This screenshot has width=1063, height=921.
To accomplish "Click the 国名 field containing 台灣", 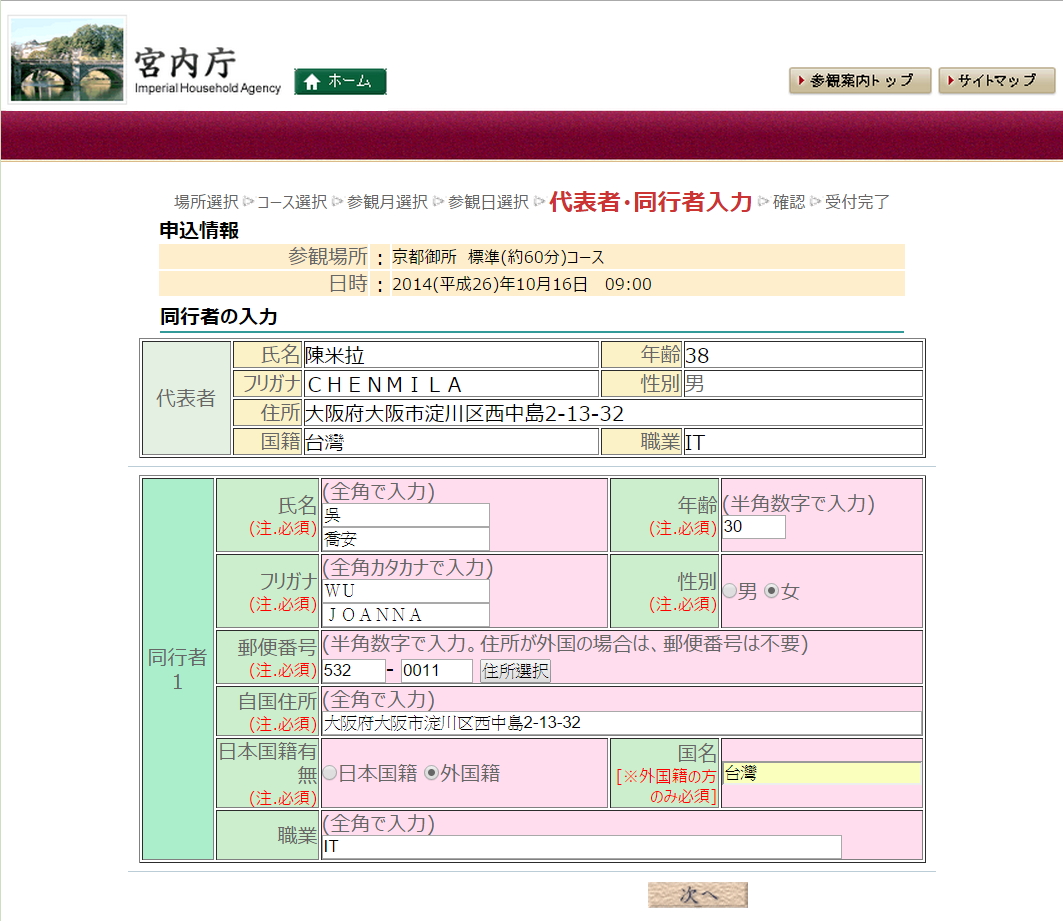I will pos(821,773).
